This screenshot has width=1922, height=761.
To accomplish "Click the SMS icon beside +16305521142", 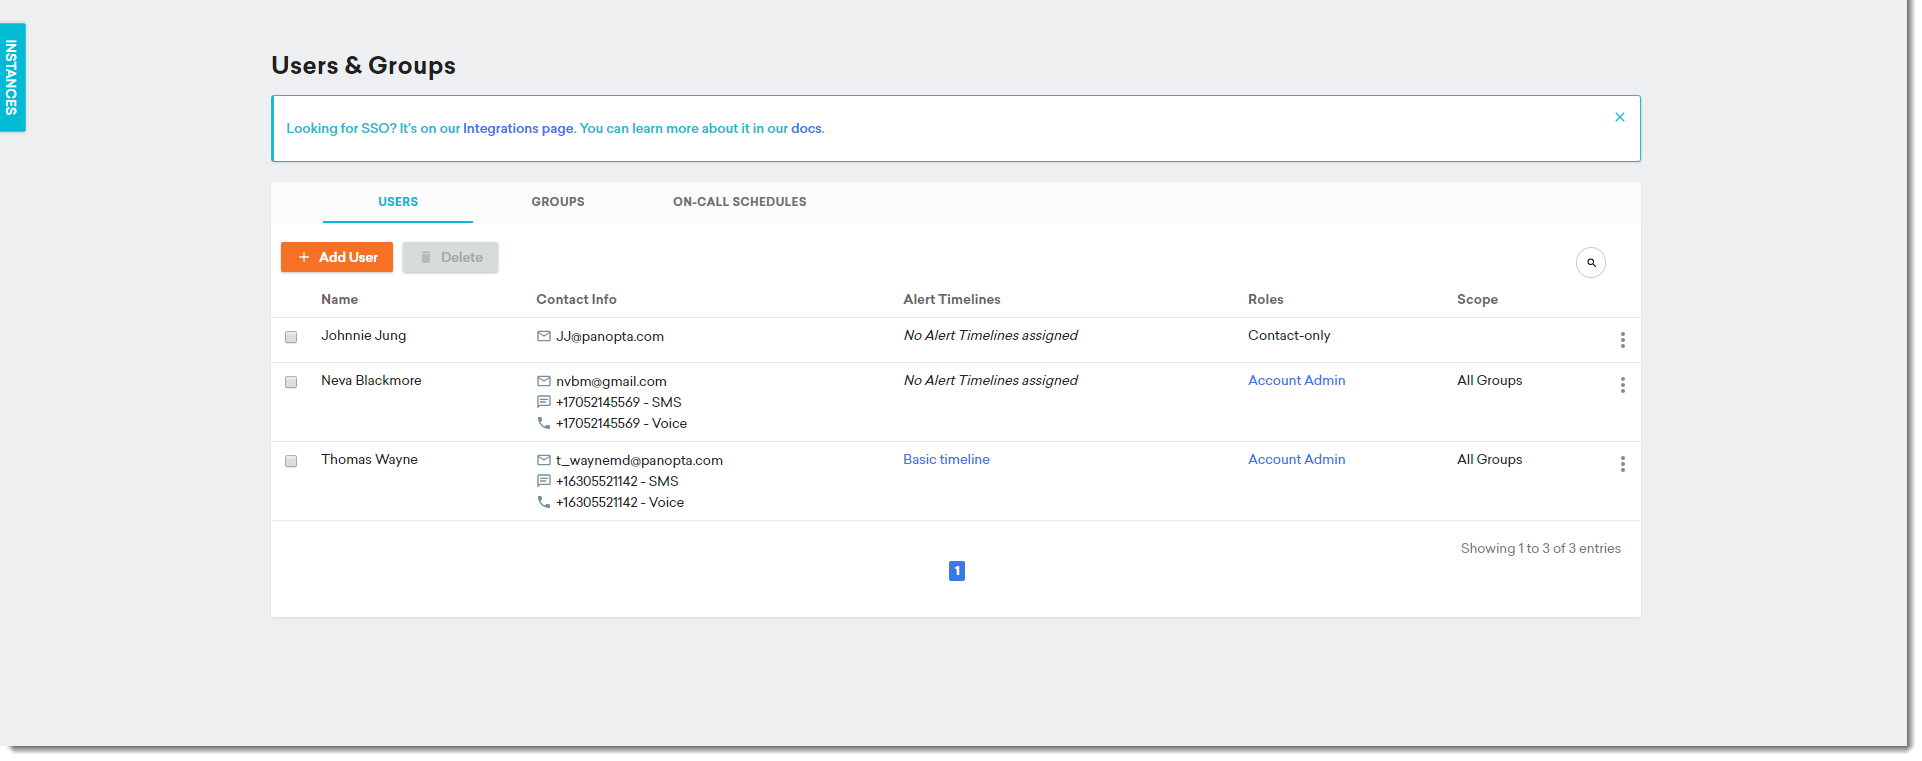I will pos(544,481).
